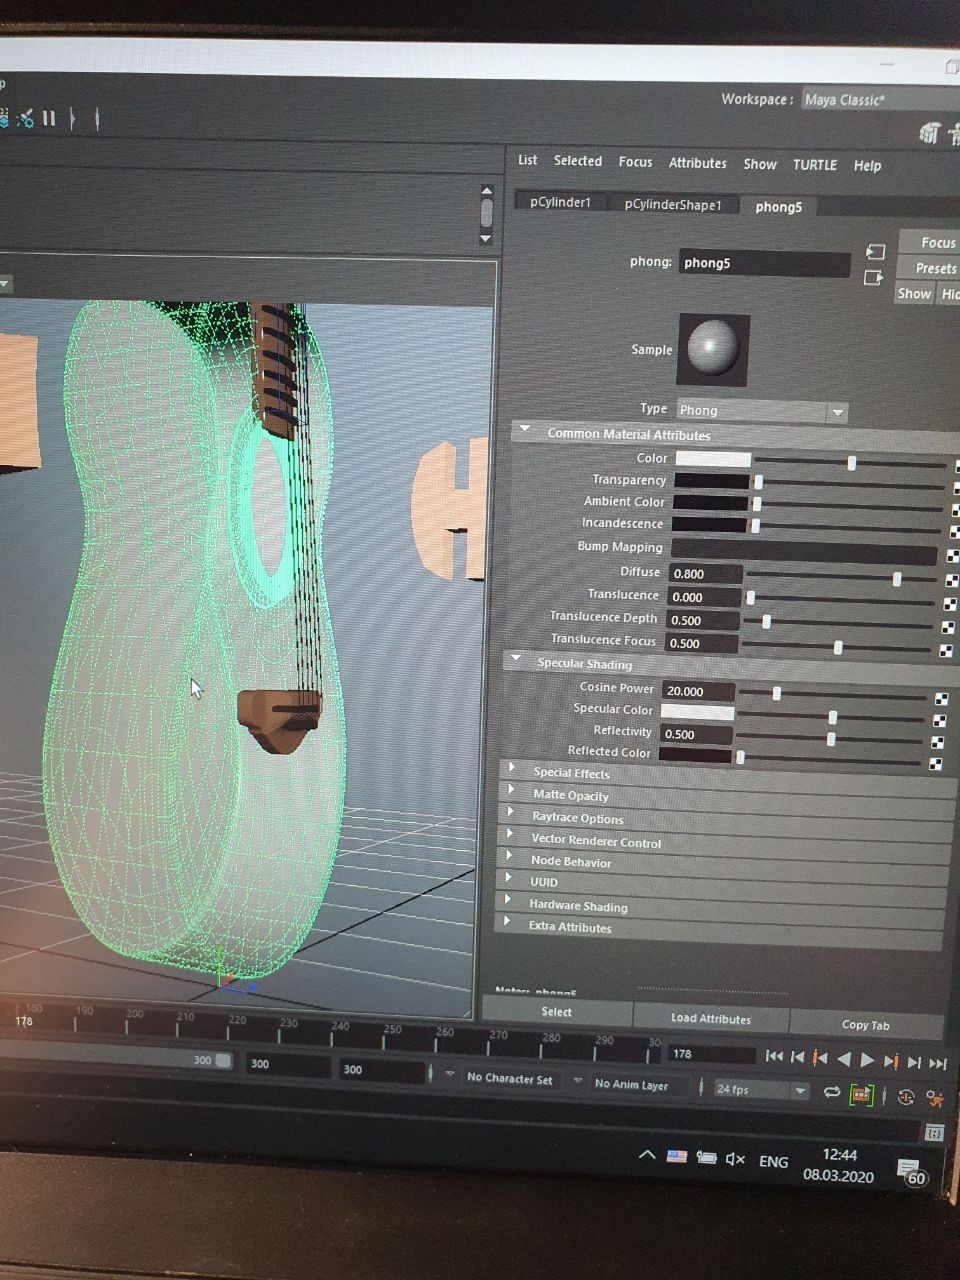Click the Translucence Depth map checker button
The image size is (960, 1280).
click(x=947, y=627)
